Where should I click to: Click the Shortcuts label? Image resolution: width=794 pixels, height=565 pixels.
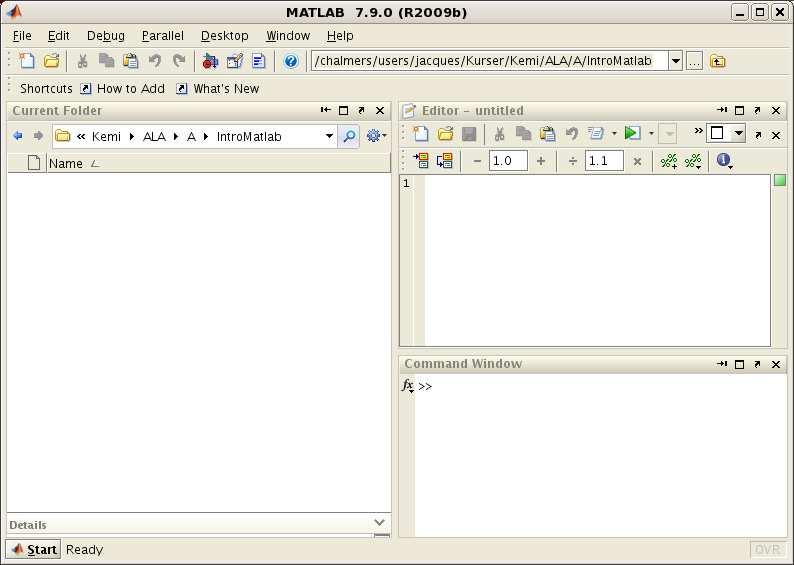point(46,89)
